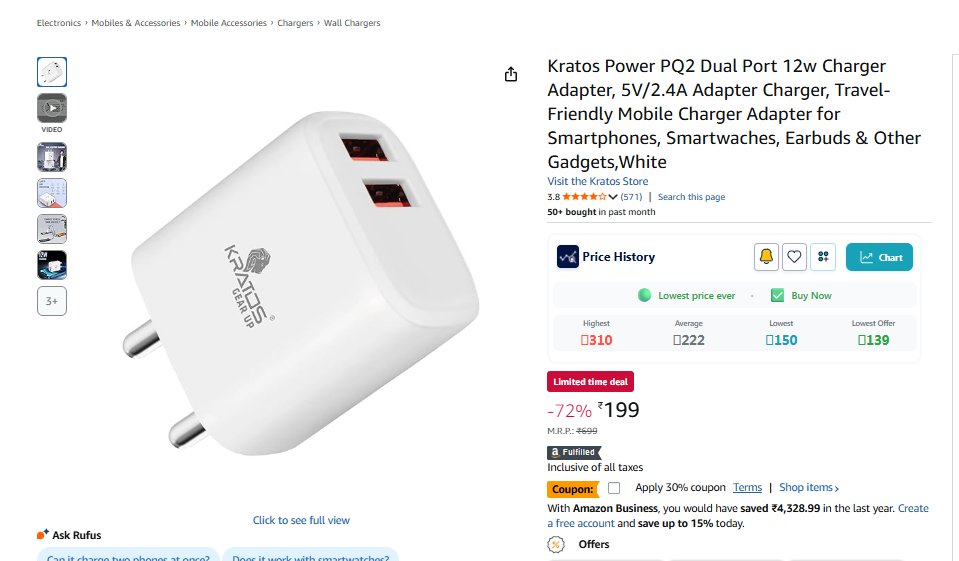Select the first white charger thumbnail
The height and width of the screenshot is (561, 959).
(x=52, y=72)
